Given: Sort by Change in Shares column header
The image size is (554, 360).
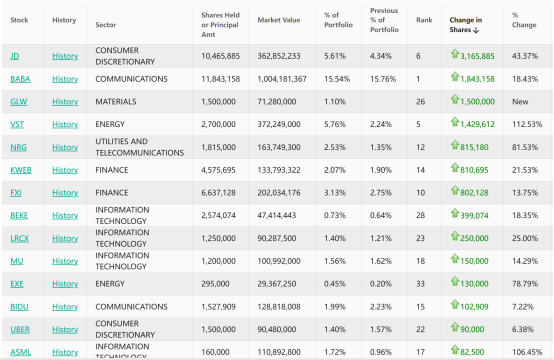Looking at the screenshot, I should 466,25.
